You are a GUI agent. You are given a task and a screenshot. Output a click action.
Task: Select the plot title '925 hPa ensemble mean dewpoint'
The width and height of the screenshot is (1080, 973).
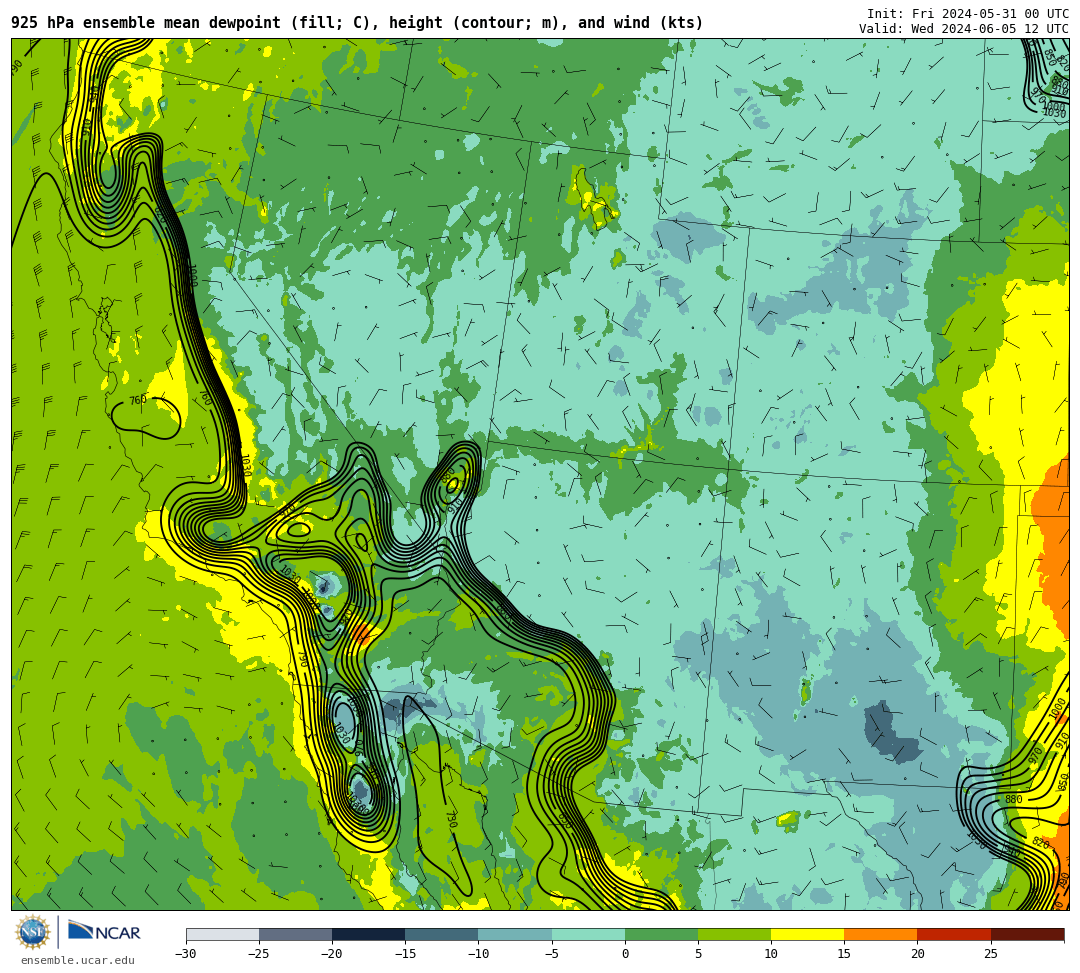pyautogui.click(x=146, y=23)
